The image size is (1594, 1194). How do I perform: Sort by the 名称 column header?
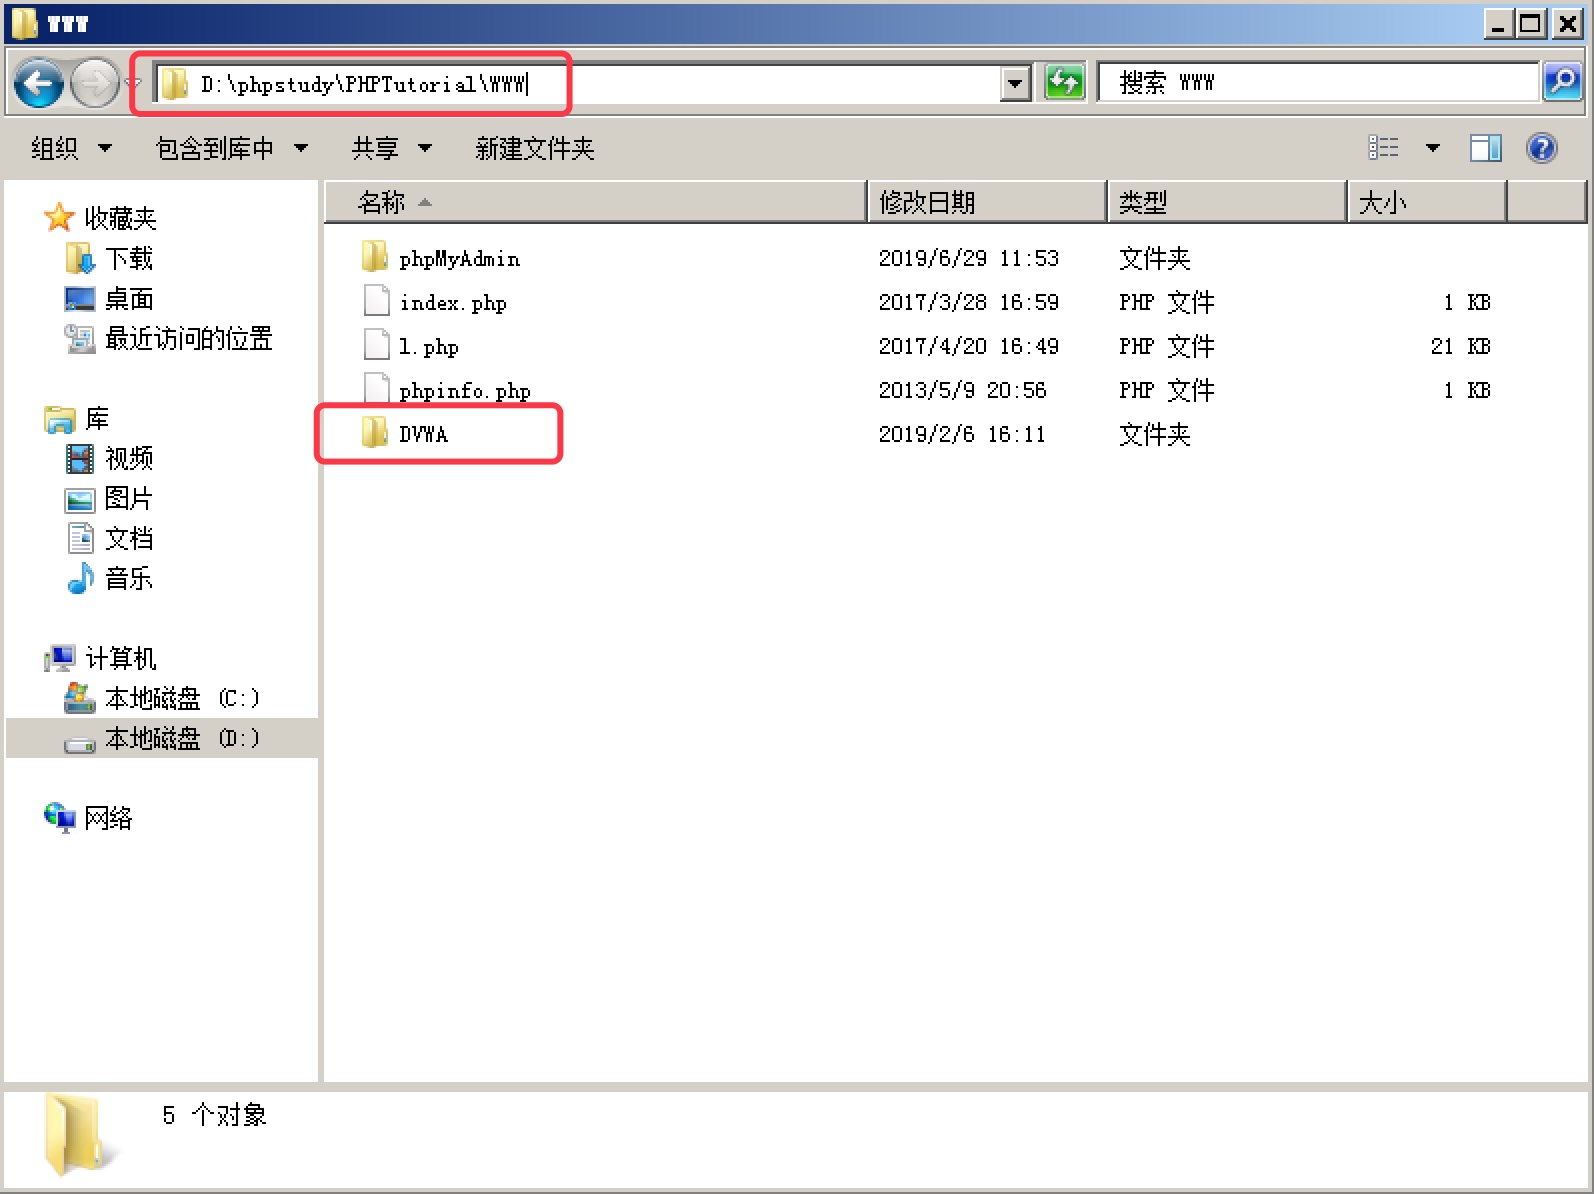click(595, 202)
